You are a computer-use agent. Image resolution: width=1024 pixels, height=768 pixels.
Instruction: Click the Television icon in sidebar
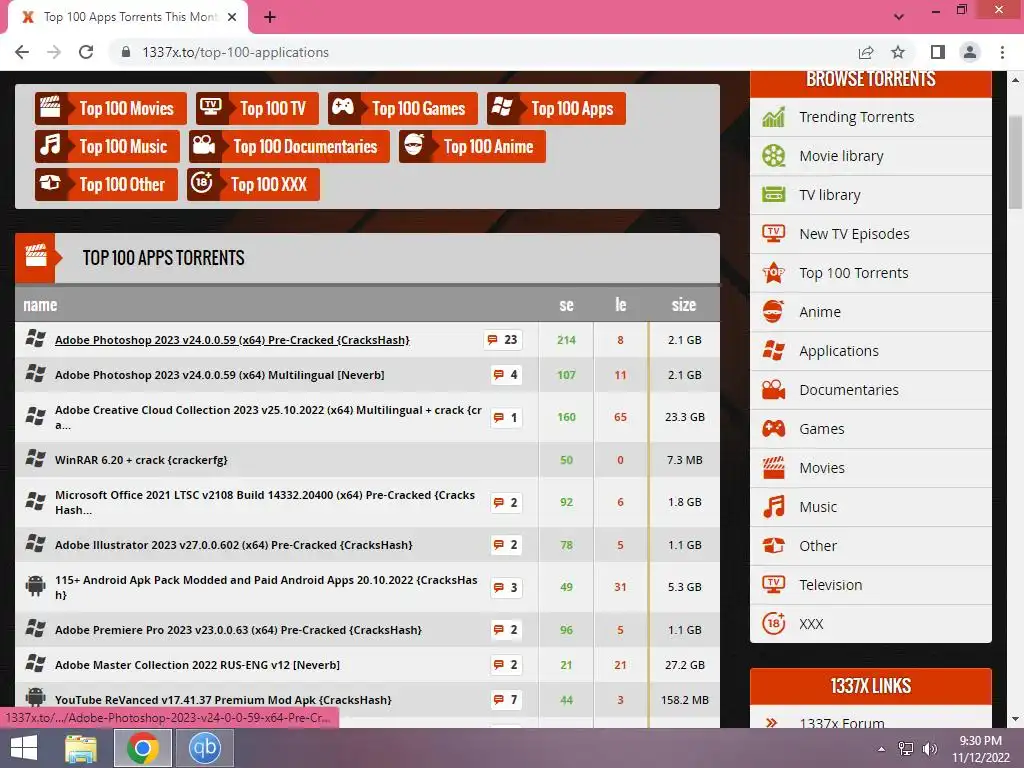point(774,584)
